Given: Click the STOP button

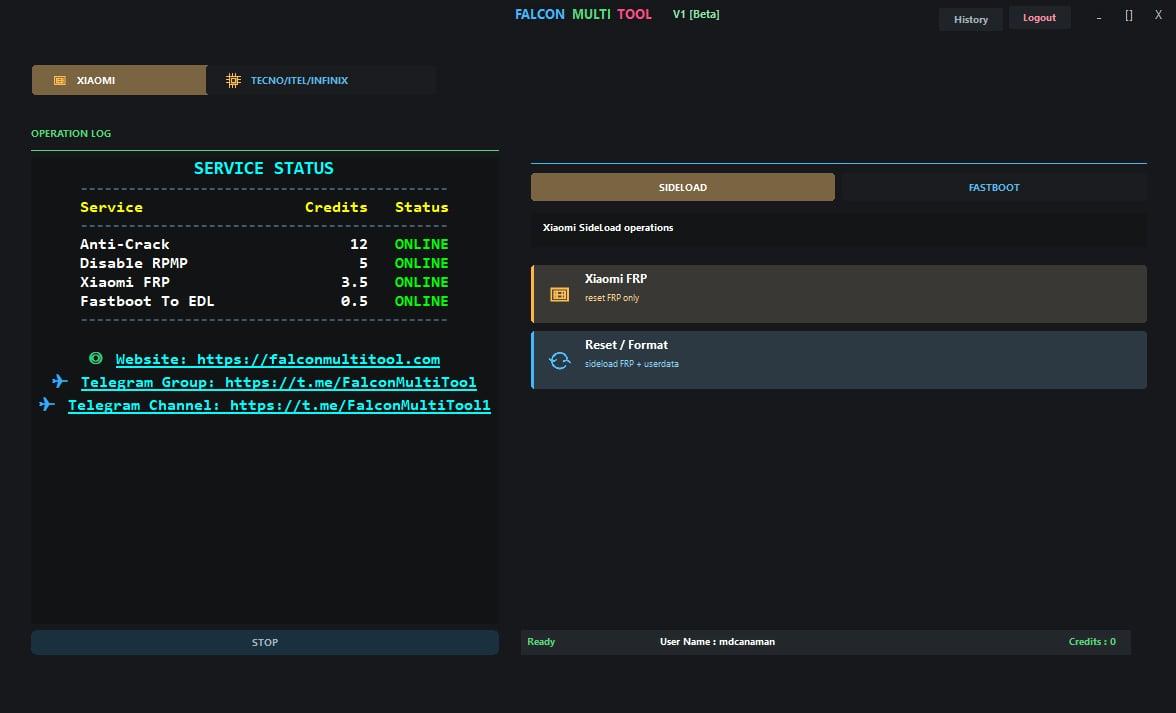Looking at the screenshot, I should tap(265, 643).
